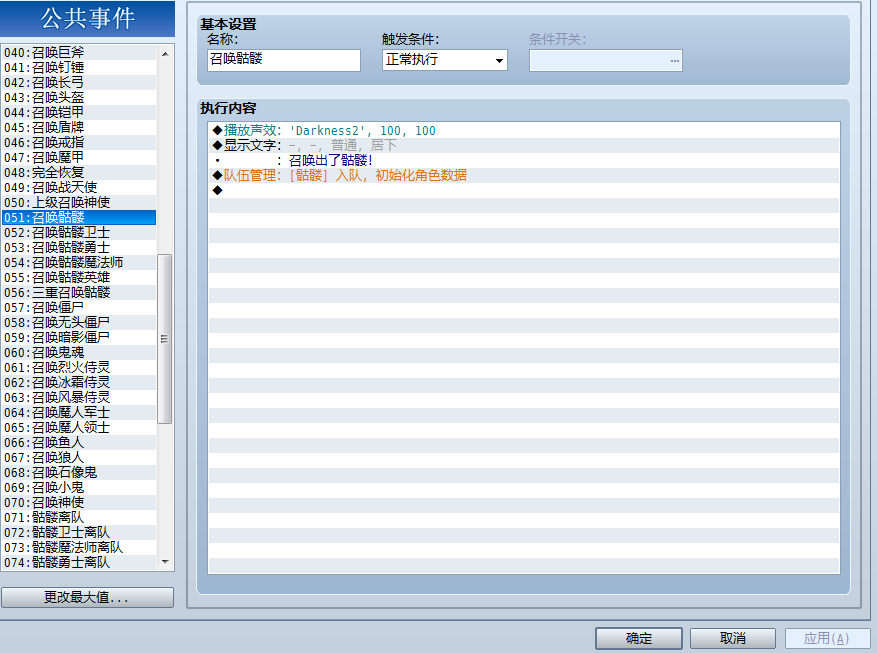Click the ellipsis button in 条件开关 field
The height and width of the screenshot is (653, 877).
[x=675, y=60]
